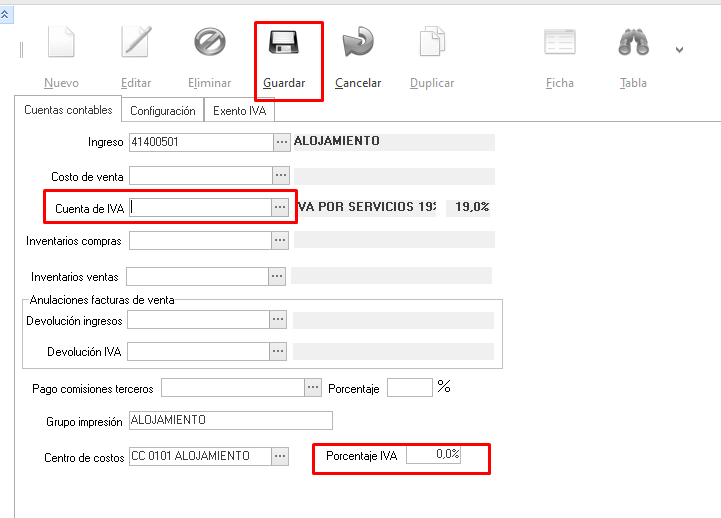Image resolution: width=721 pixels, height=518 pixels.
Task: Click the Editar pencil icon
Action: (135, 42)
